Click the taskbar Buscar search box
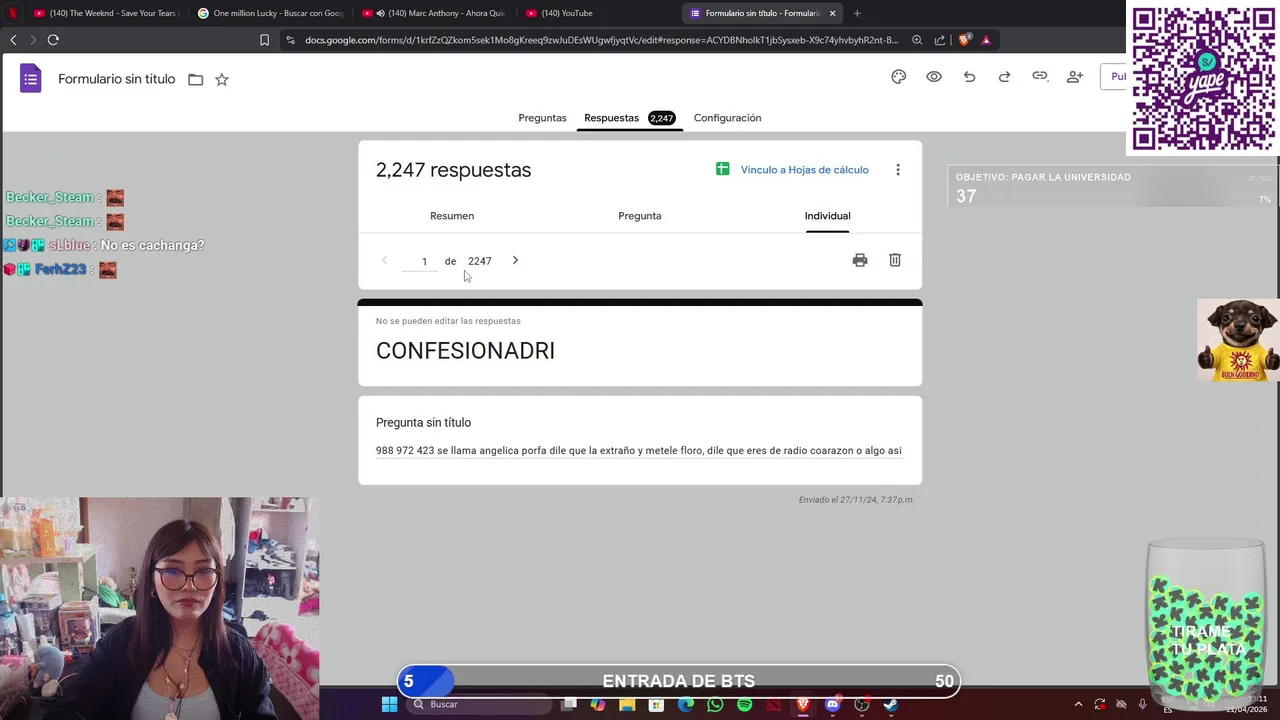 click(480, 705)
